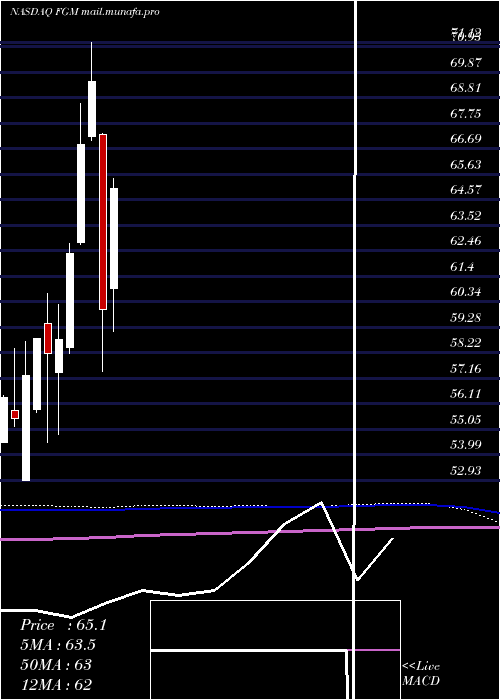Click the 58.22 price axis label

(x=466, y=343)
